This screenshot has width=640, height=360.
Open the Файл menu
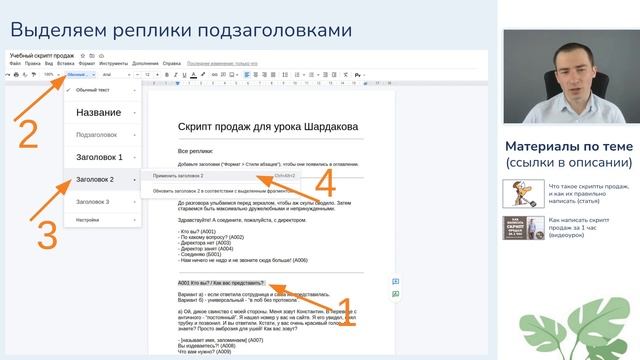pos(15,64)
